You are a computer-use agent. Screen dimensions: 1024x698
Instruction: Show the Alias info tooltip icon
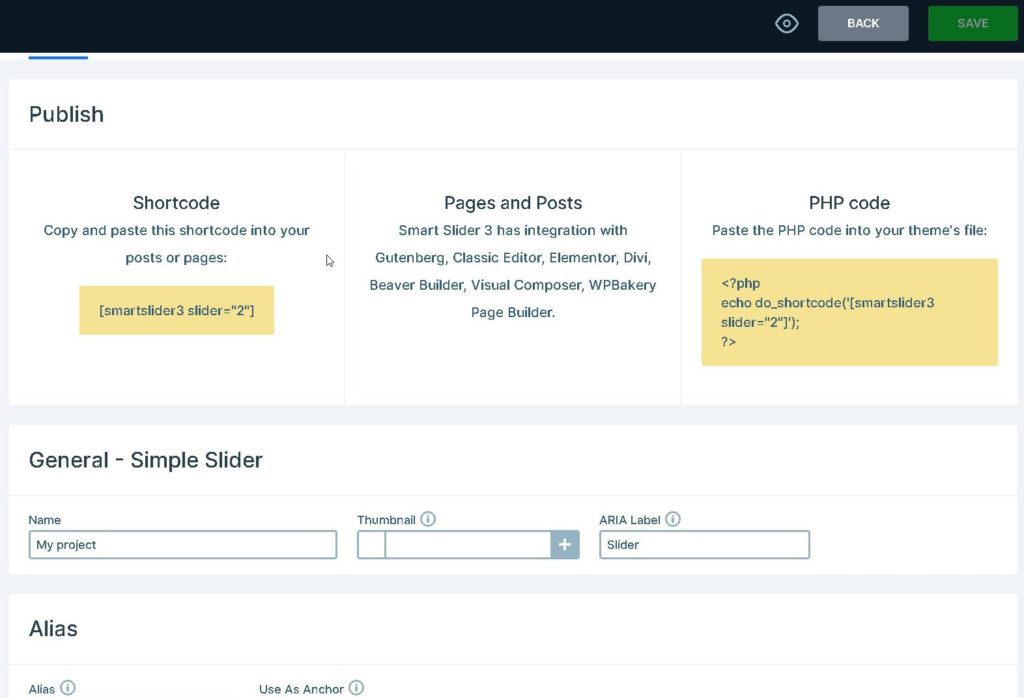pos(68,688)
